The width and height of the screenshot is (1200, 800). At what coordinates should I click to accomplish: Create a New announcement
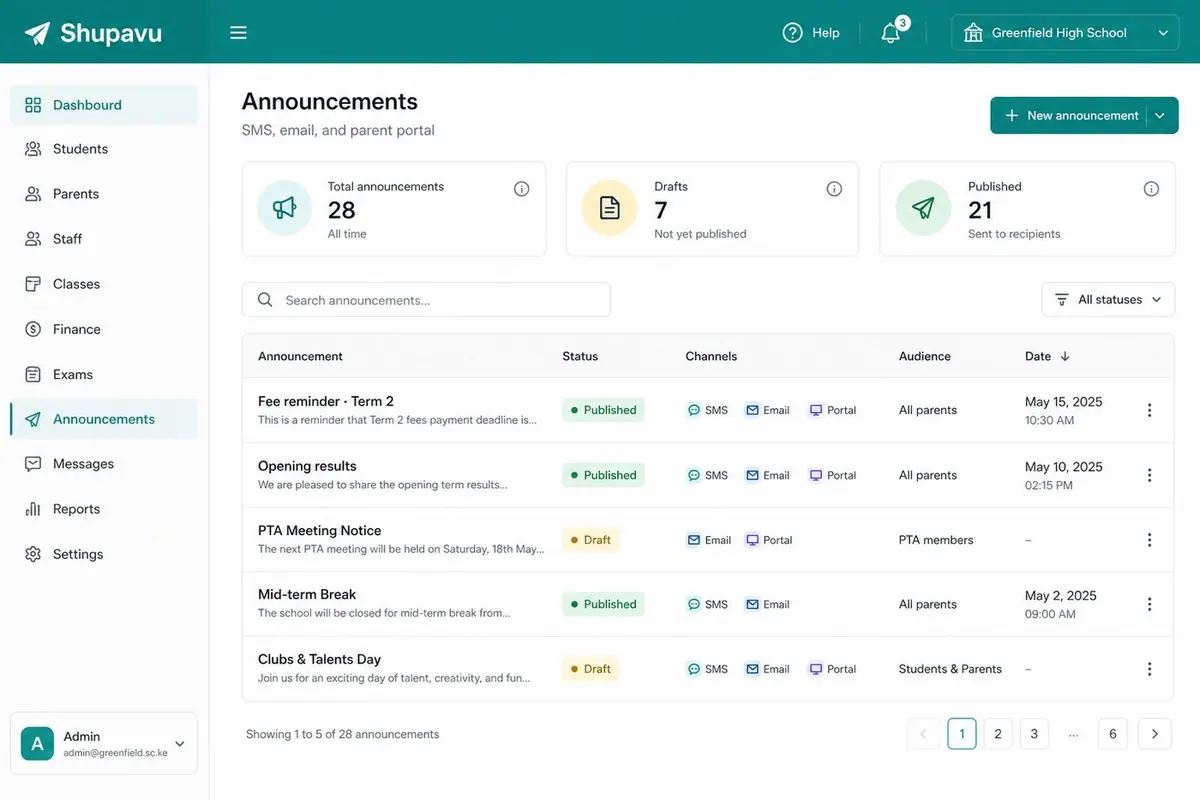click(x=1068, y=115)
